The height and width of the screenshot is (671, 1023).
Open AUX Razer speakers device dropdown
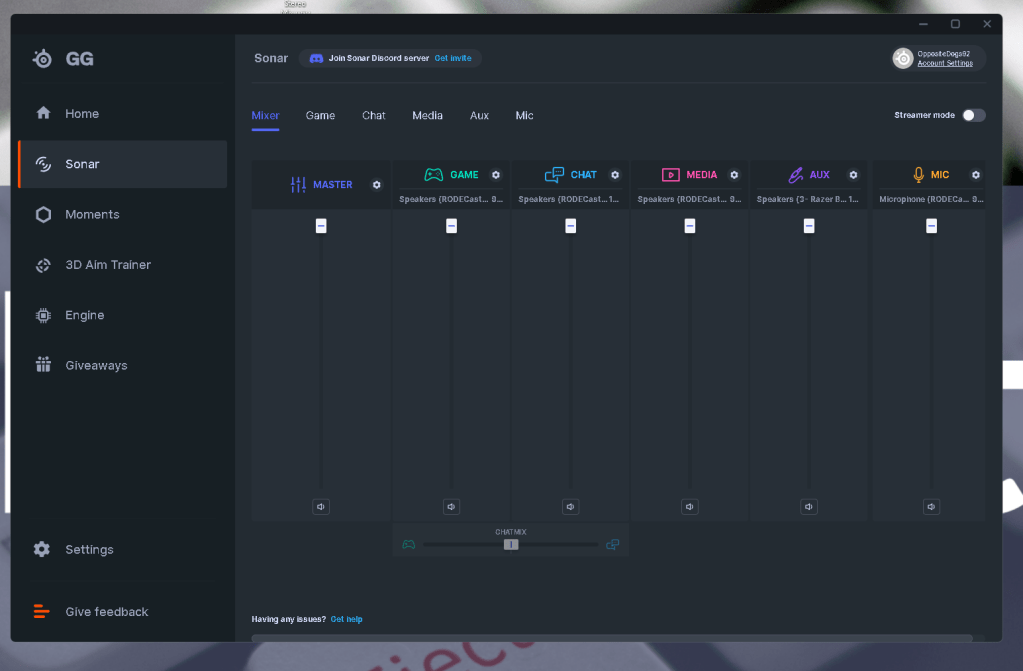pyautogui.click(x=808, y=199)
